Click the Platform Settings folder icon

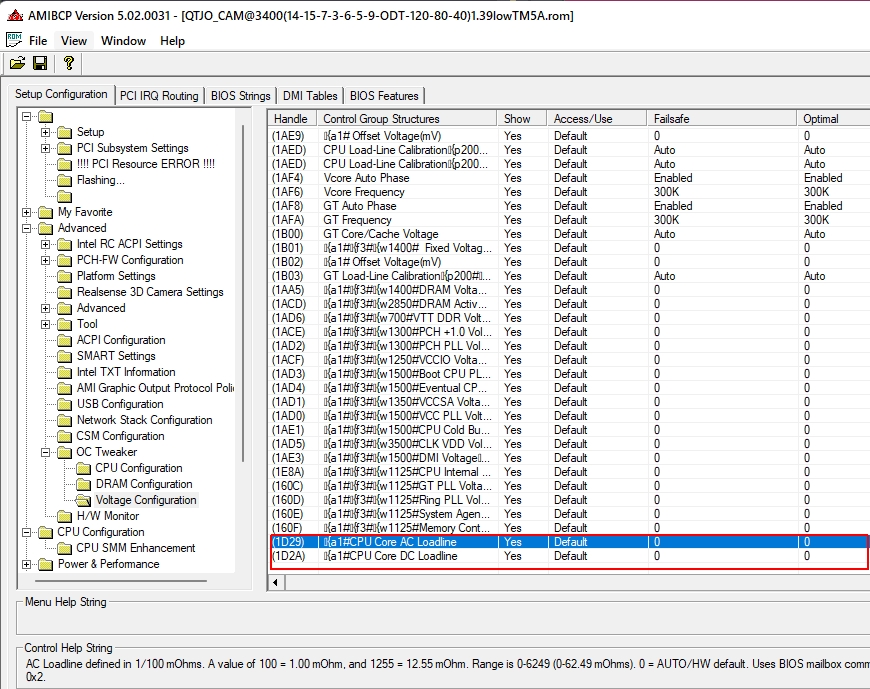click(x=65, y=276)
